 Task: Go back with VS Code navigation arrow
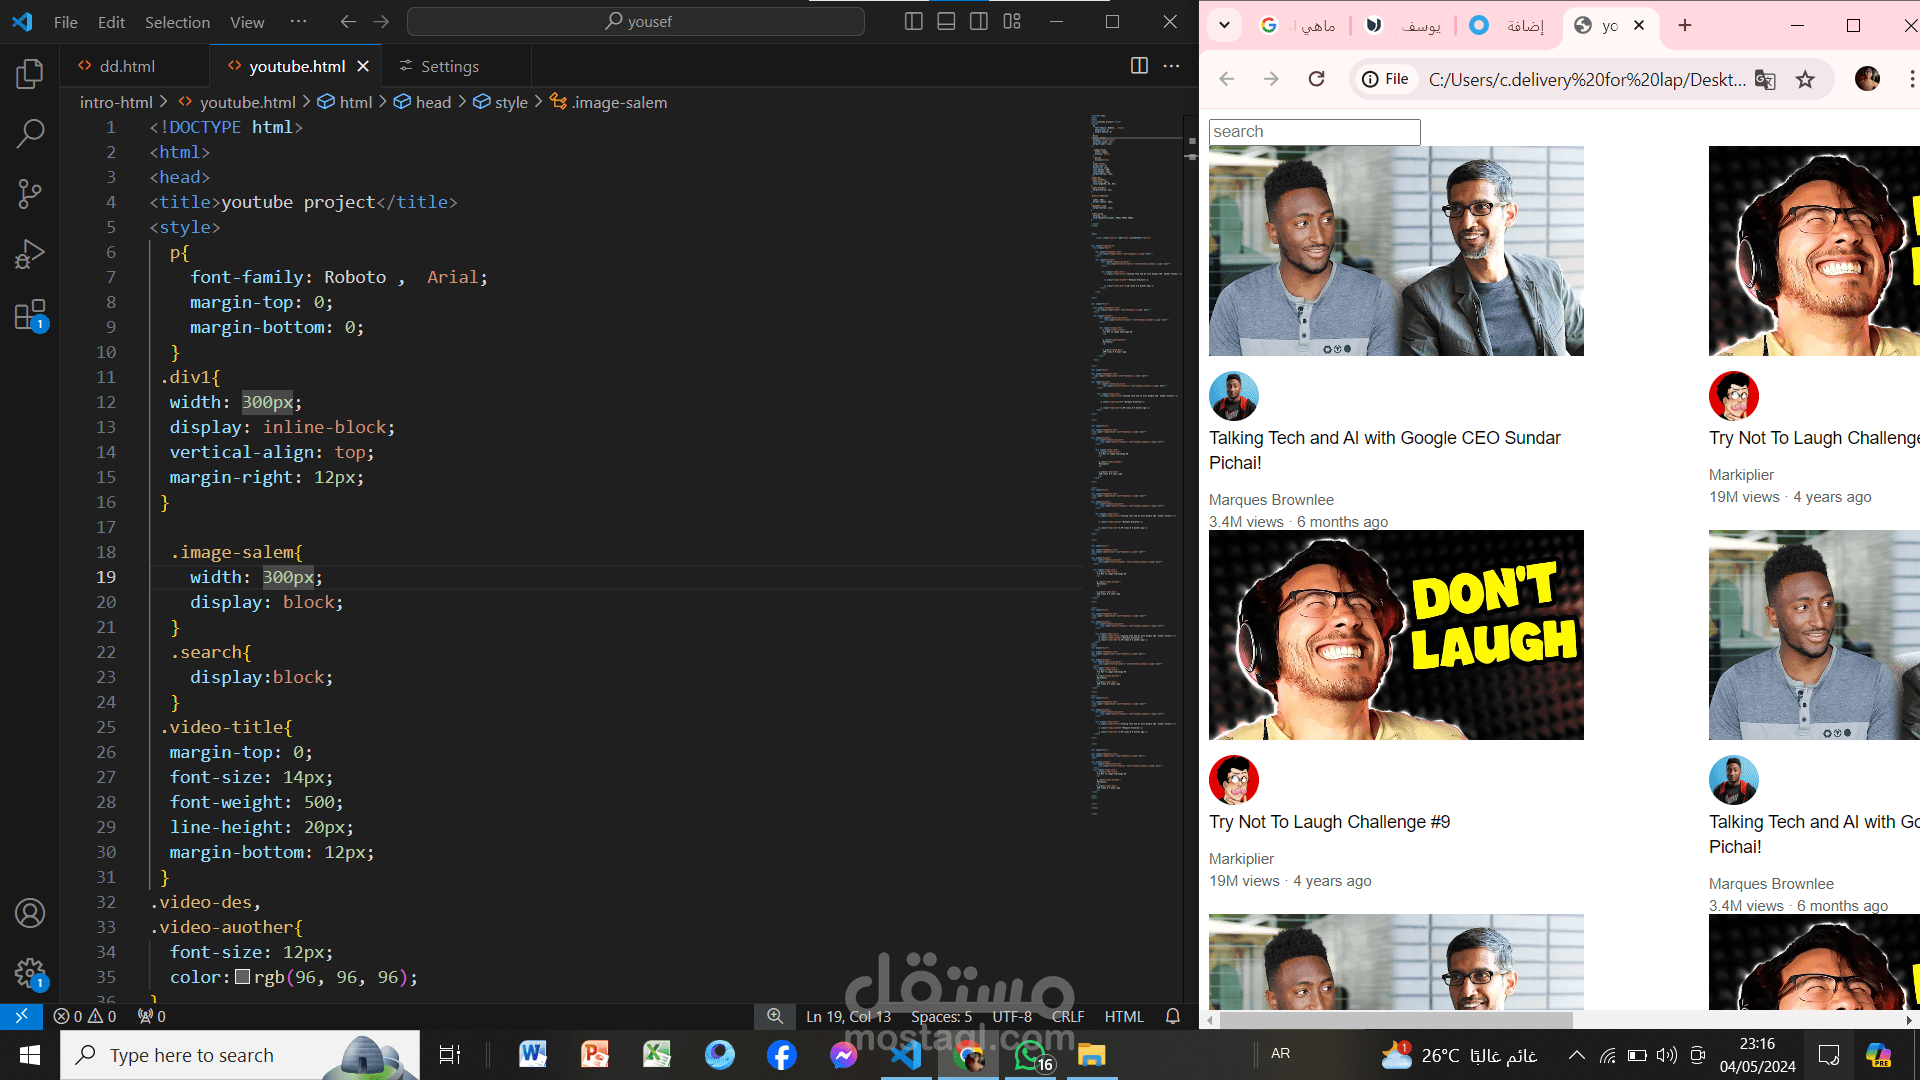coord(348,21)
